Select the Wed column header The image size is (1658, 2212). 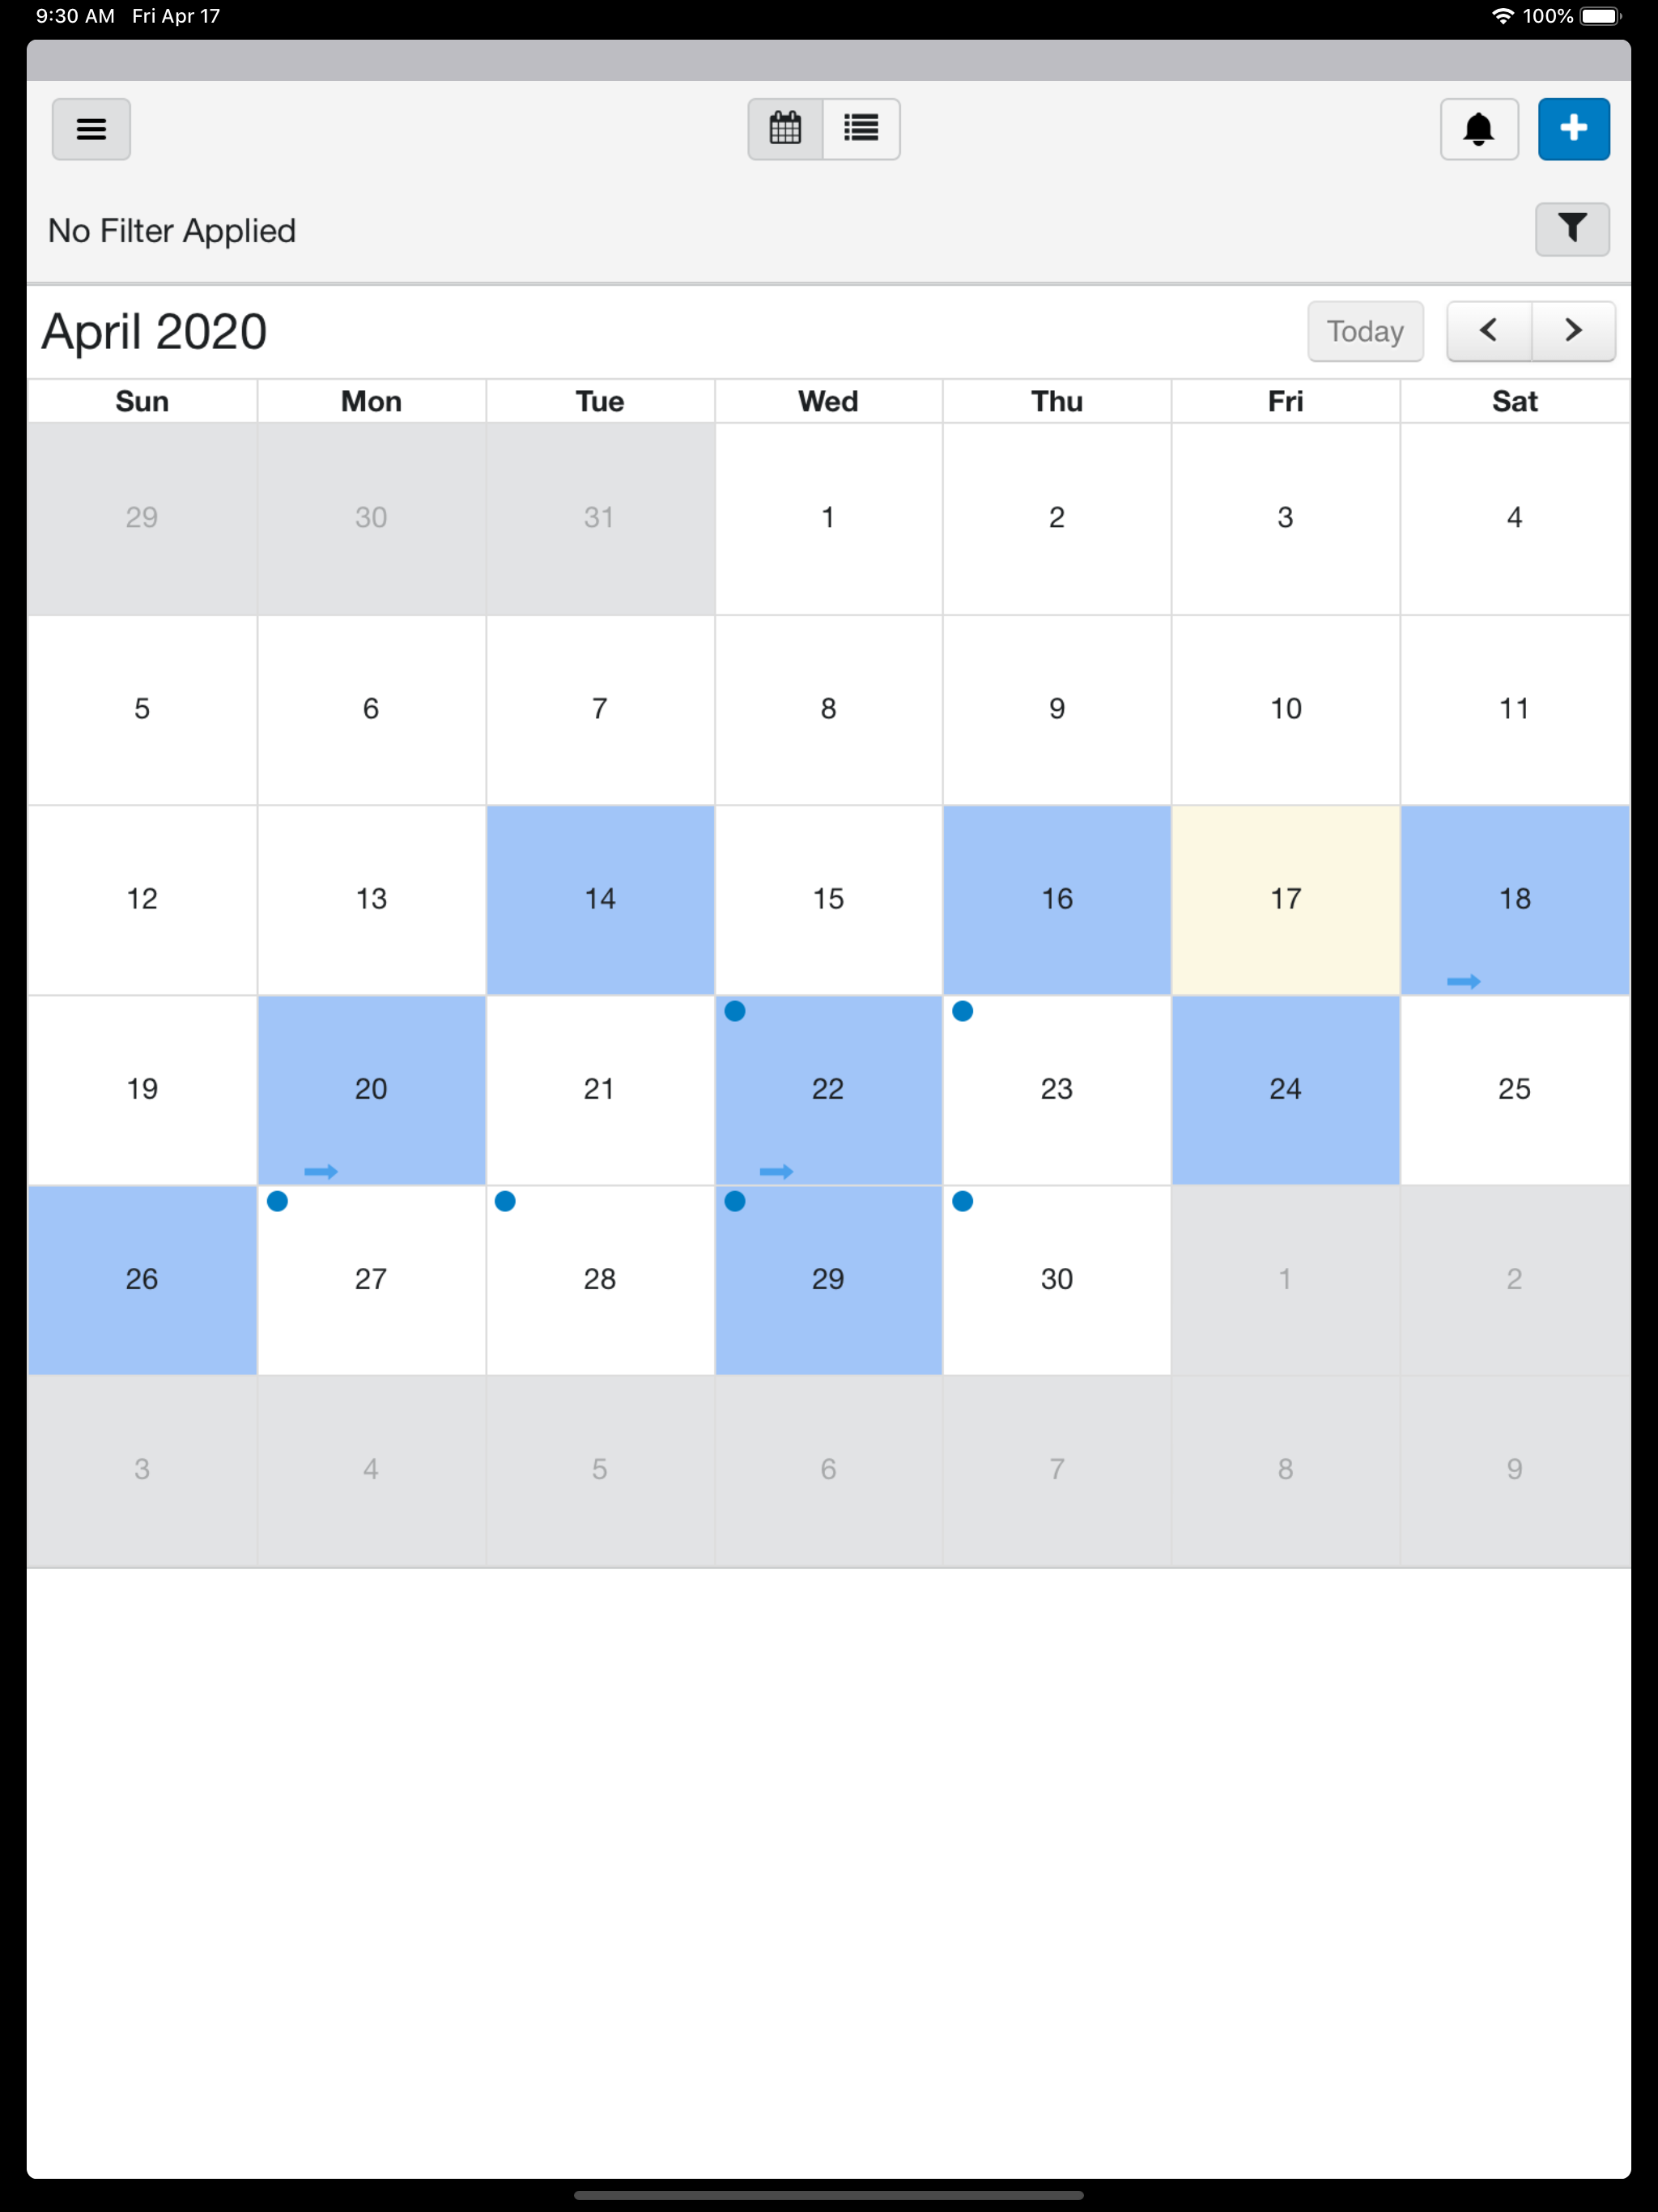point(827,400)
